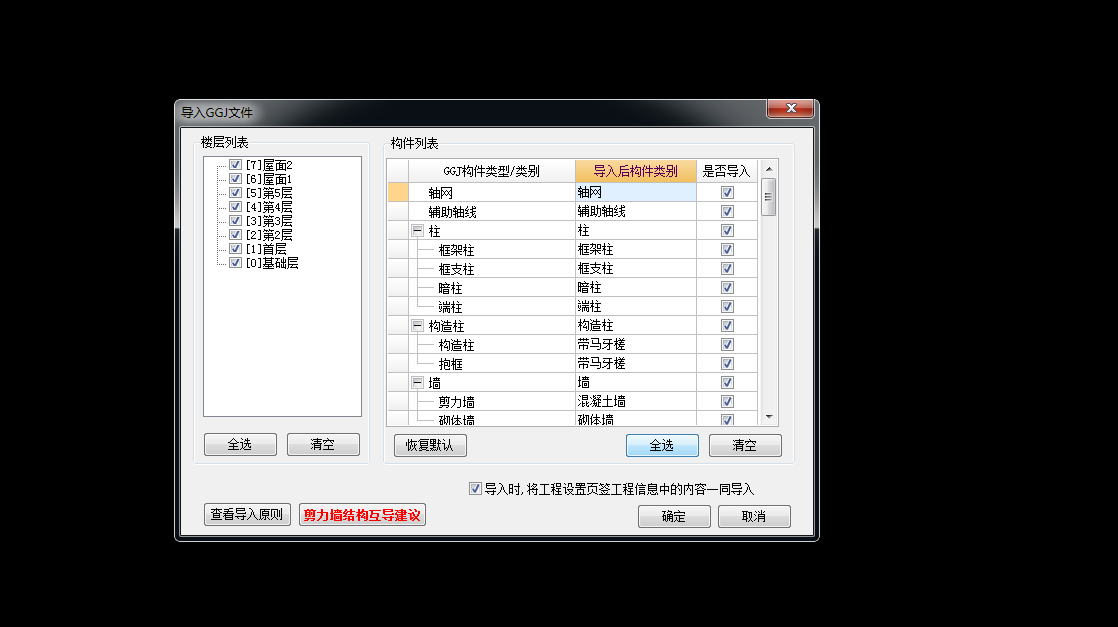Viewport: 1118px width, 627px height.
Task: Toggle the [1]首层 floor checkbox
Action: 235,249
